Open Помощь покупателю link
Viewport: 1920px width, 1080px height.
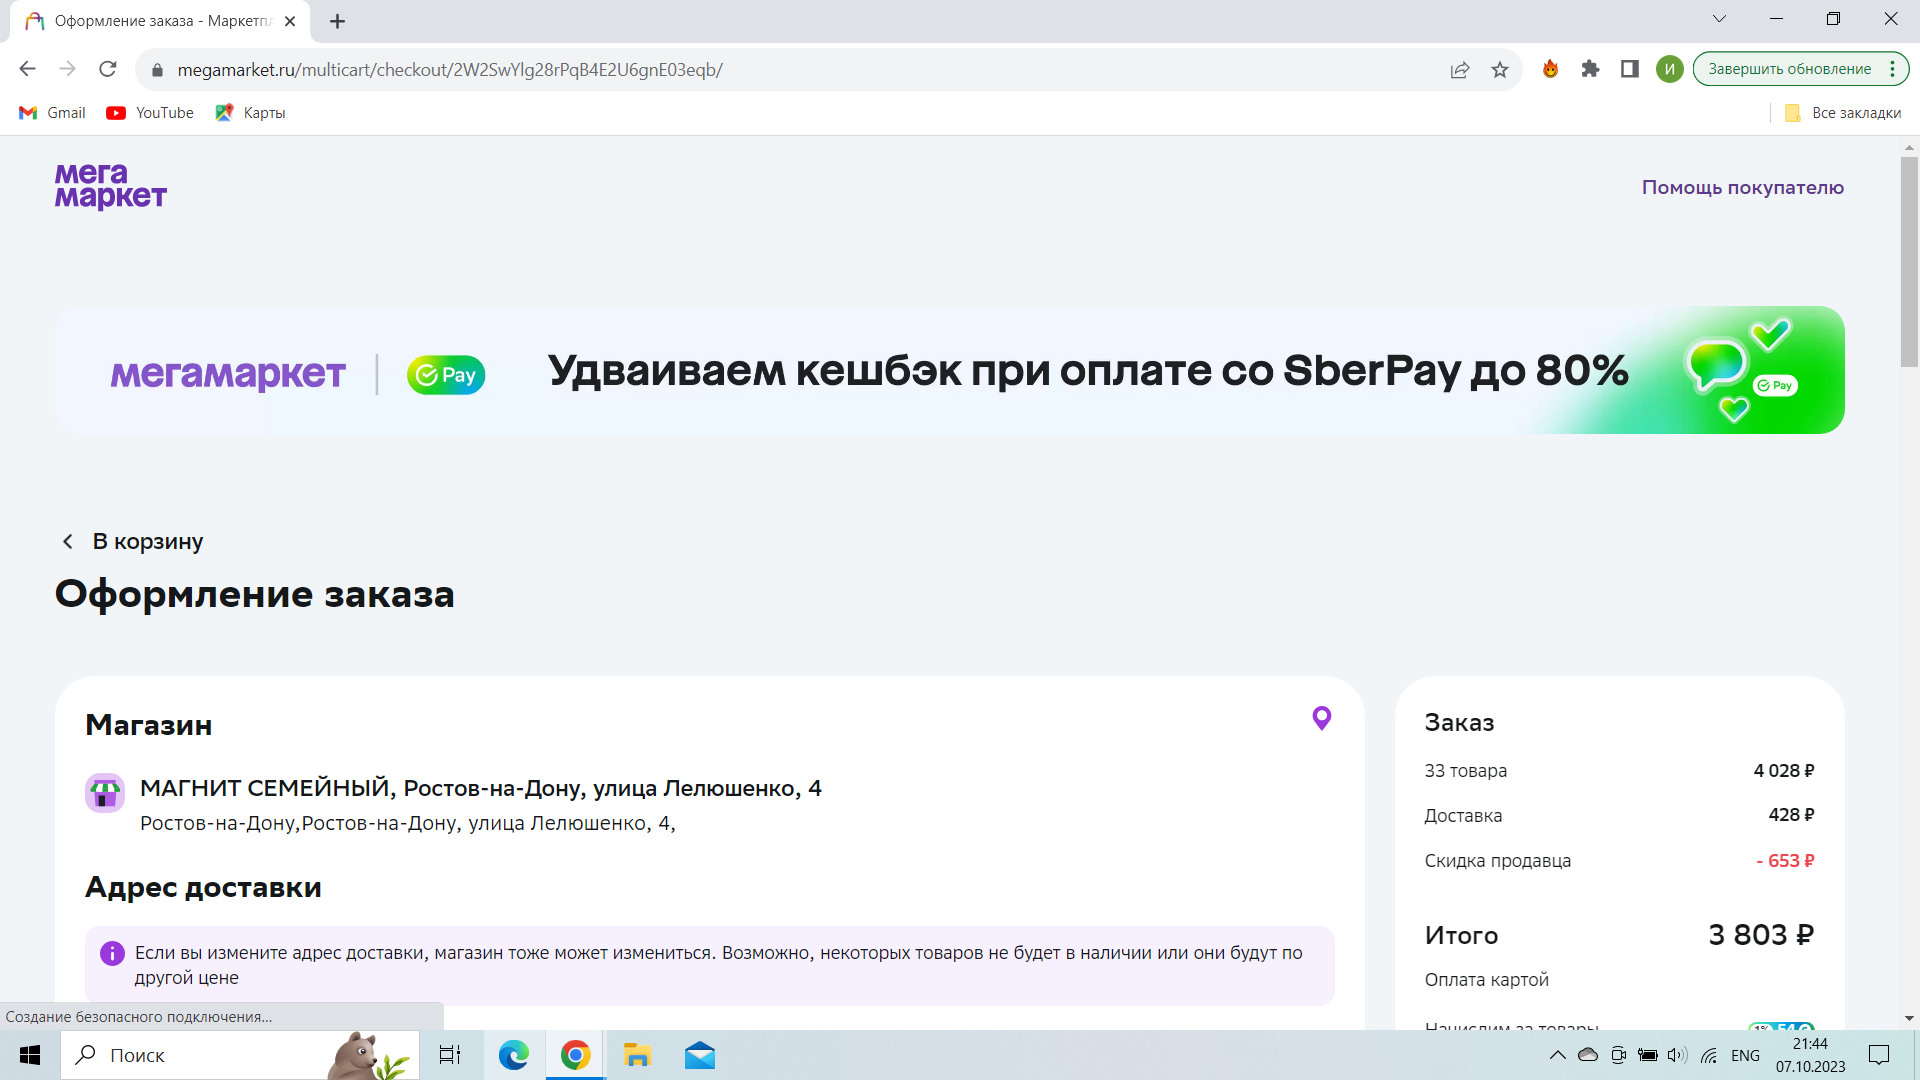point(1742,187)
